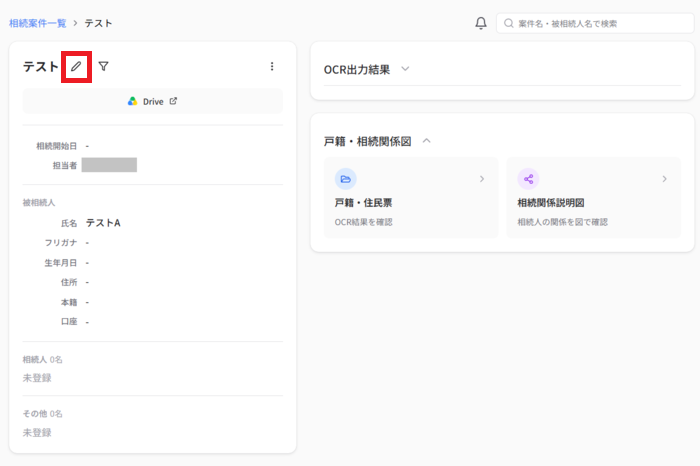The width and height of the screenshot is (700, 466).
Task: Click the フリガナ label
Action: pos(61,243)
